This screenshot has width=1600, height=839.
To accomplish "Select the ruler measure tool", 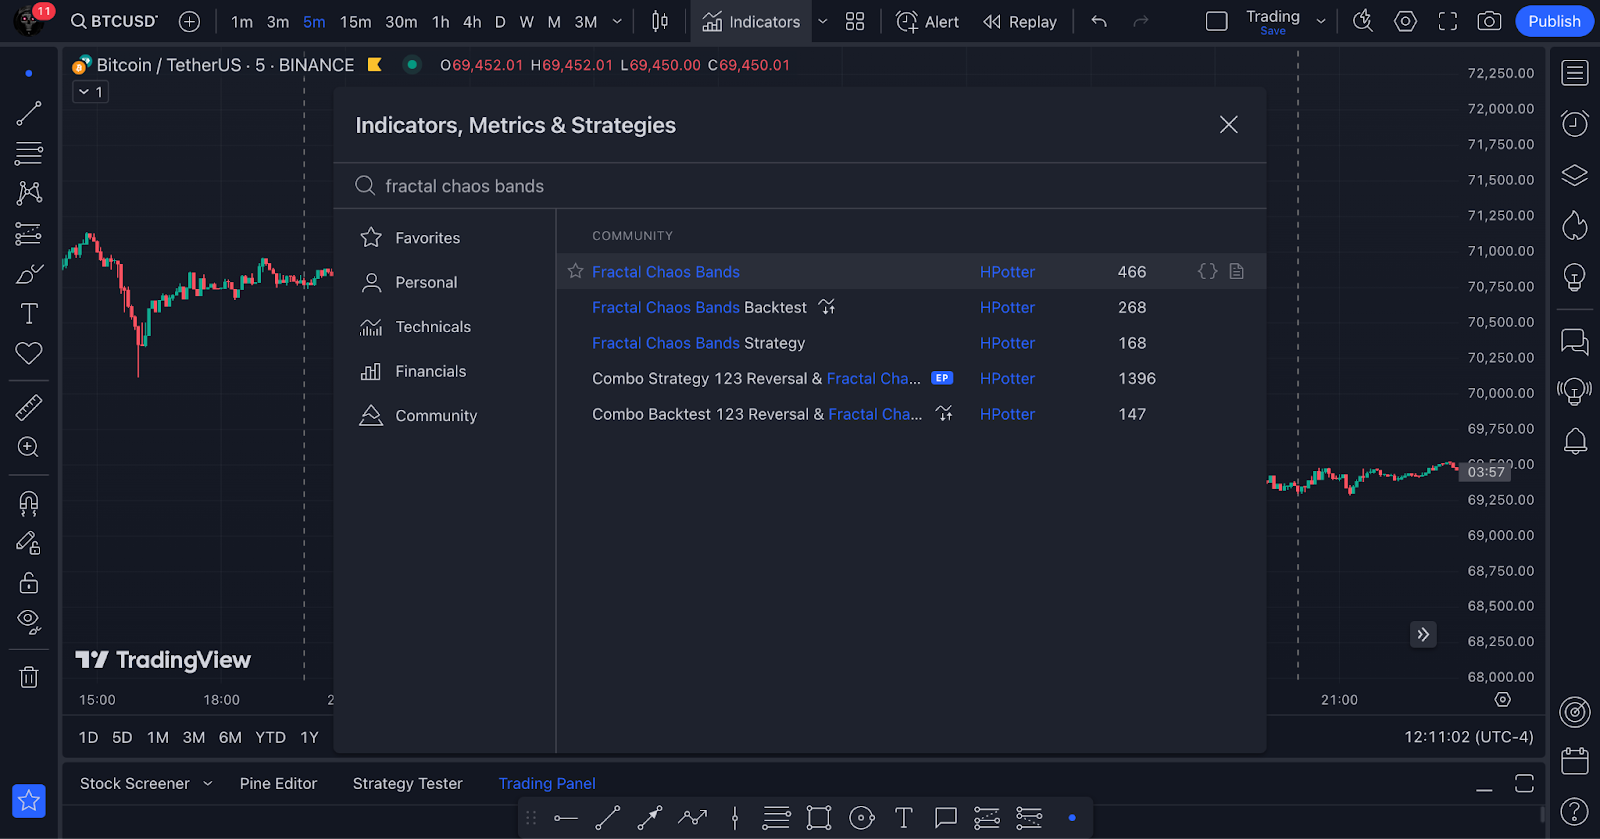I will click(x=29, y=407).
